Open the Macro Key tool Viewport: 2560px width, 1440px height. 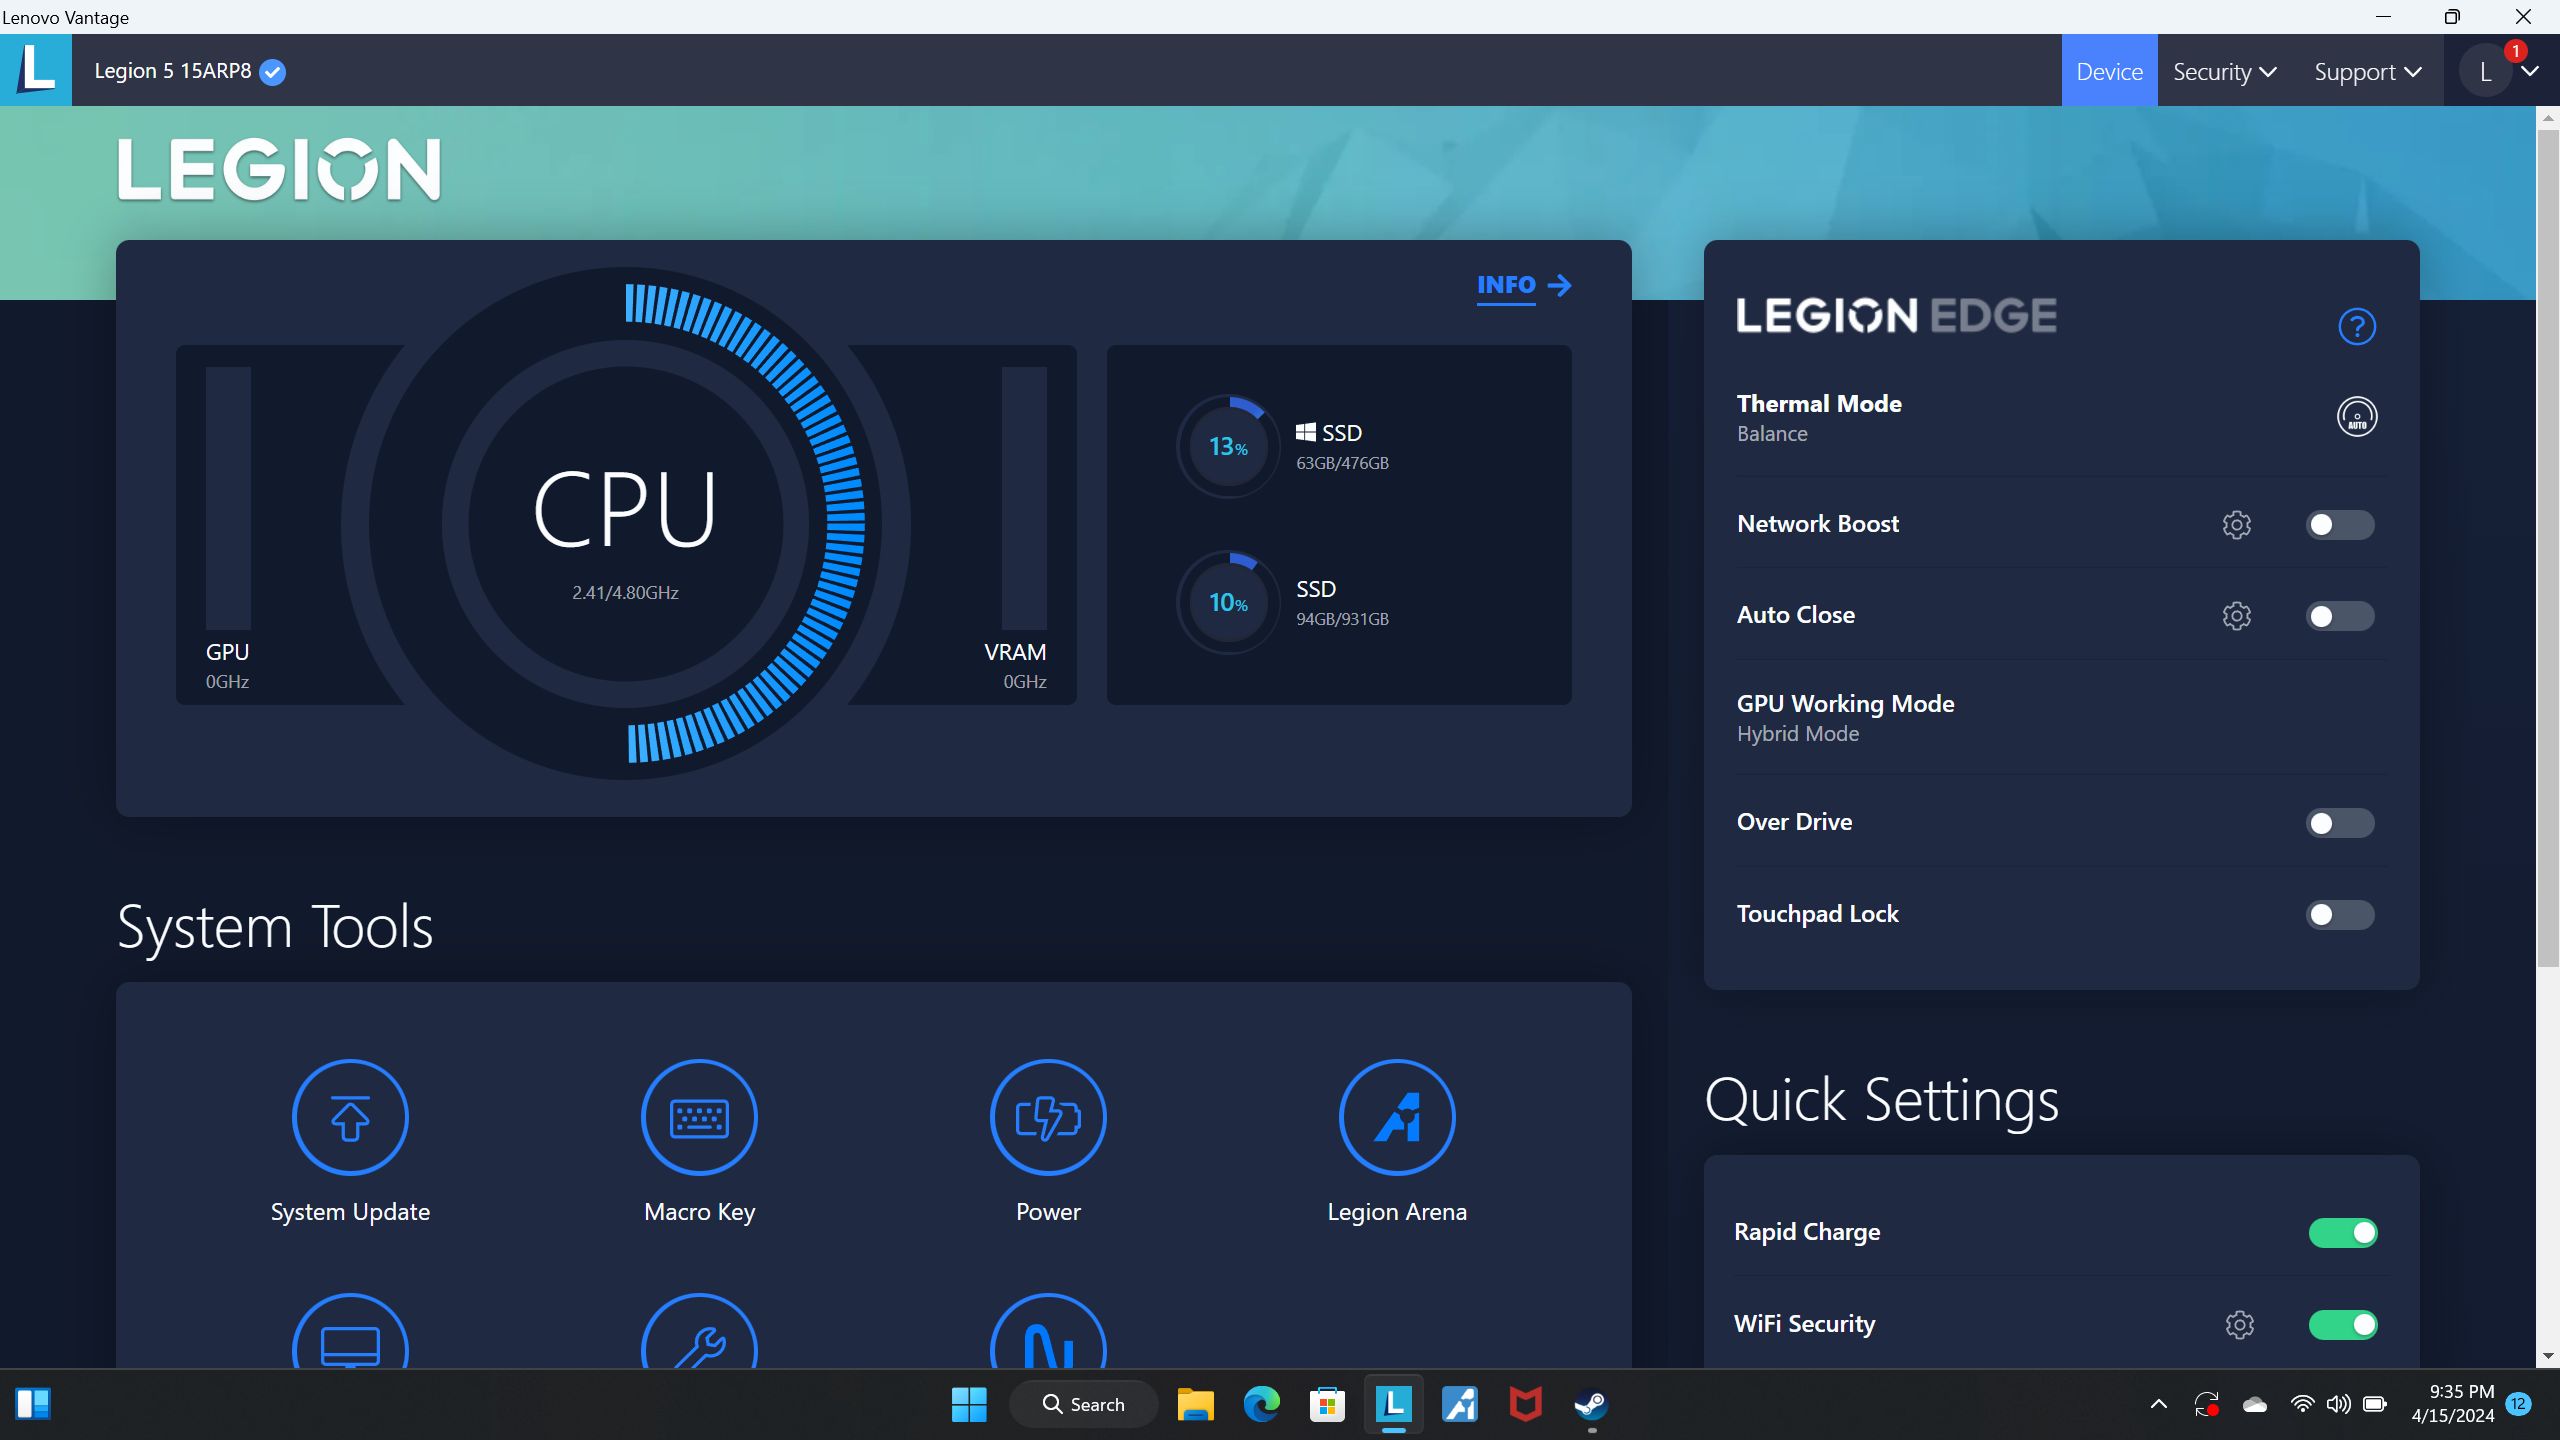click(699, 1117)
